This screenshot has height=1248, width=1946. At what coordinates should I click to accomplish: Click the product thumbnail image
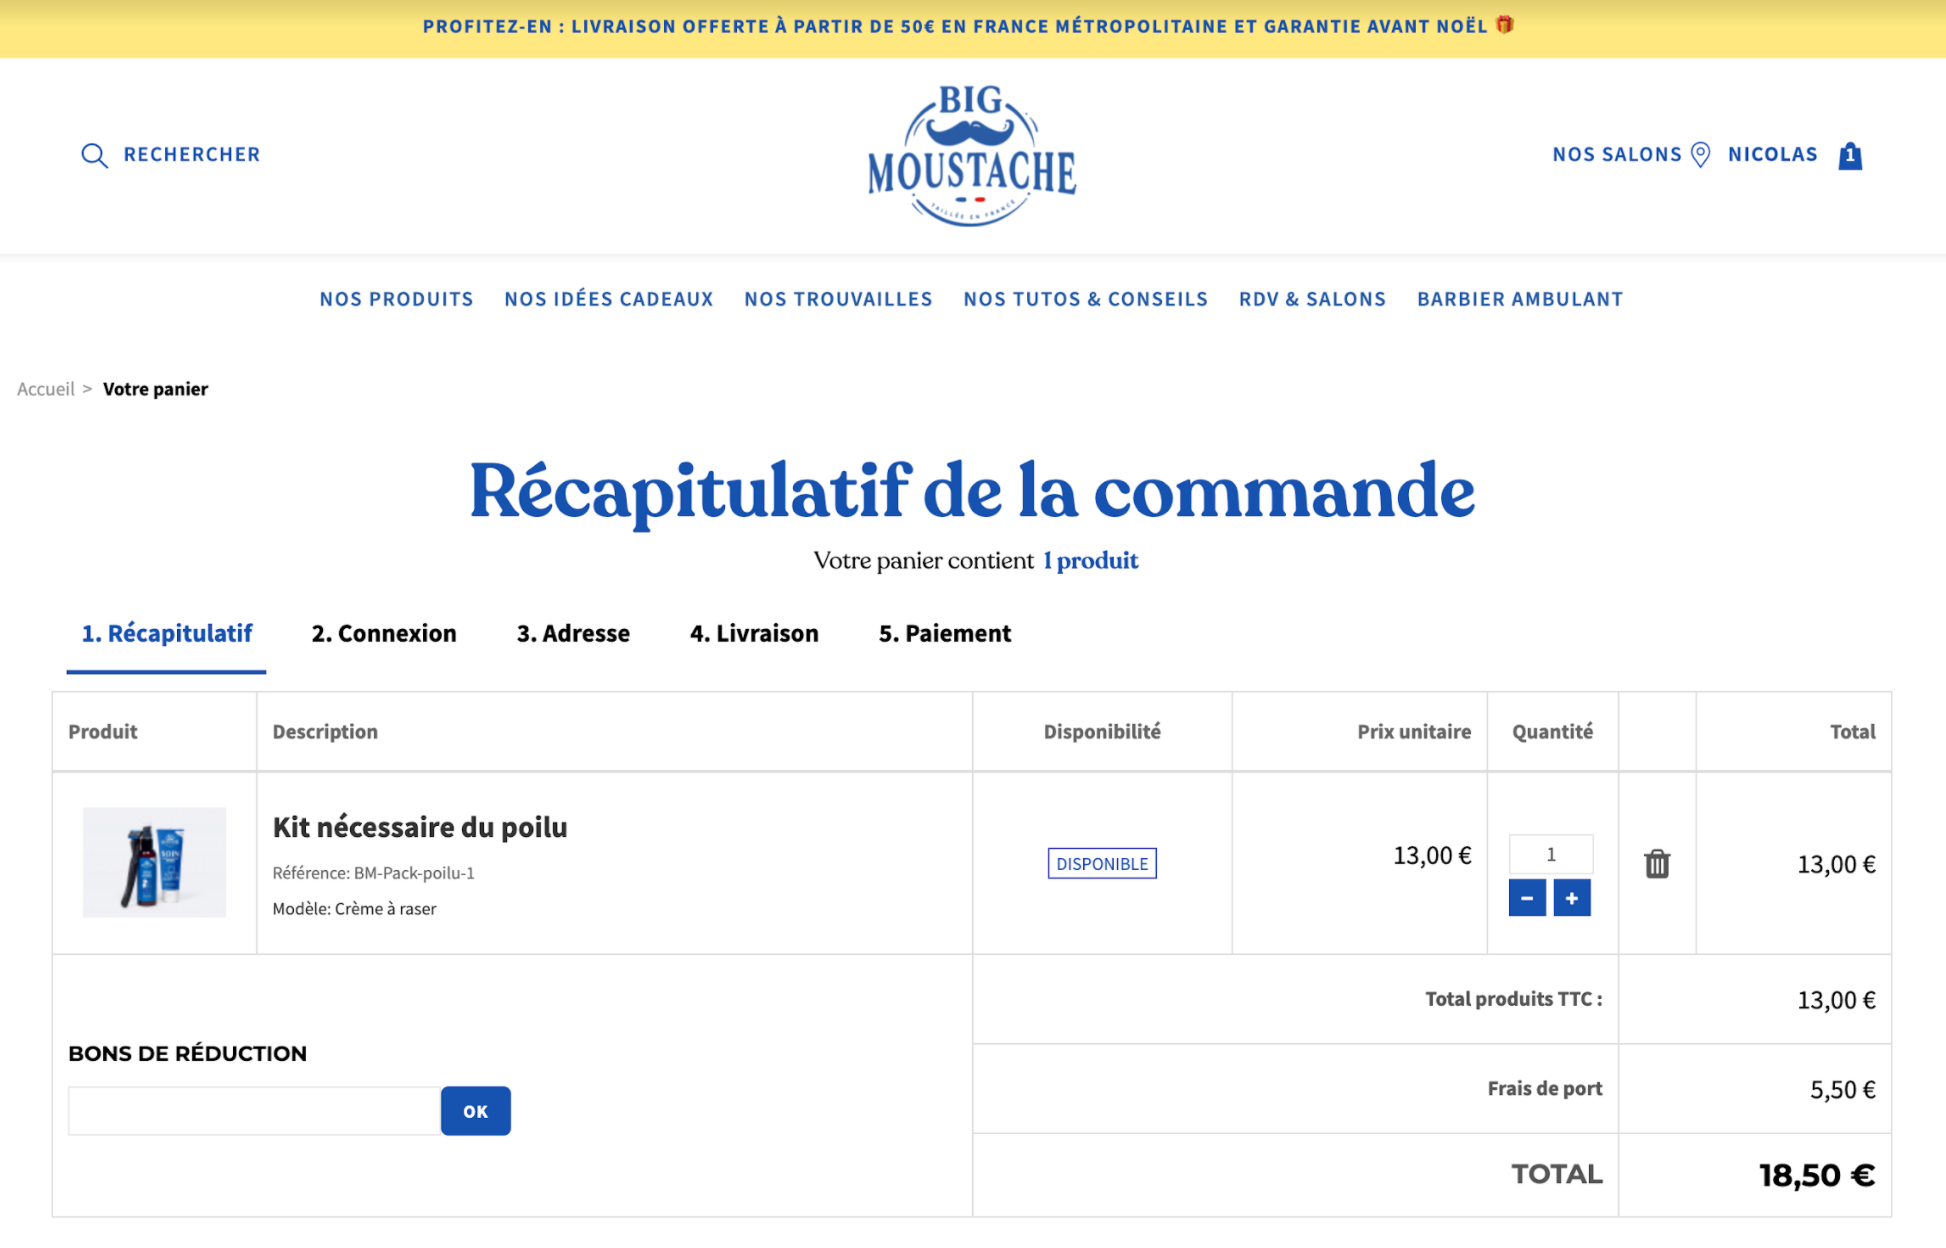click(x=154, y=862)
